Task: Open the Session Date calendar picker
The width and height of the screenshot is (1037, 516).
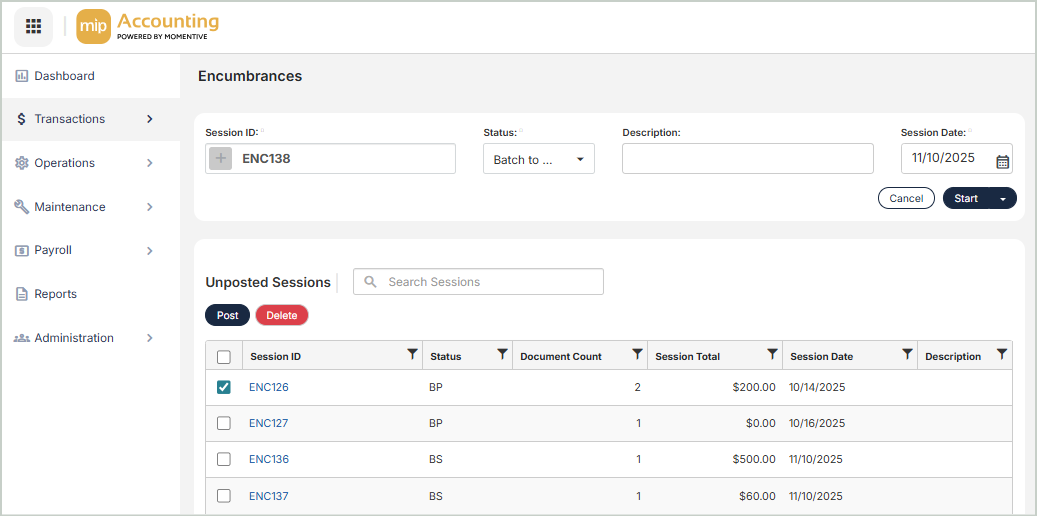Action: click(x=1002, y=160)
